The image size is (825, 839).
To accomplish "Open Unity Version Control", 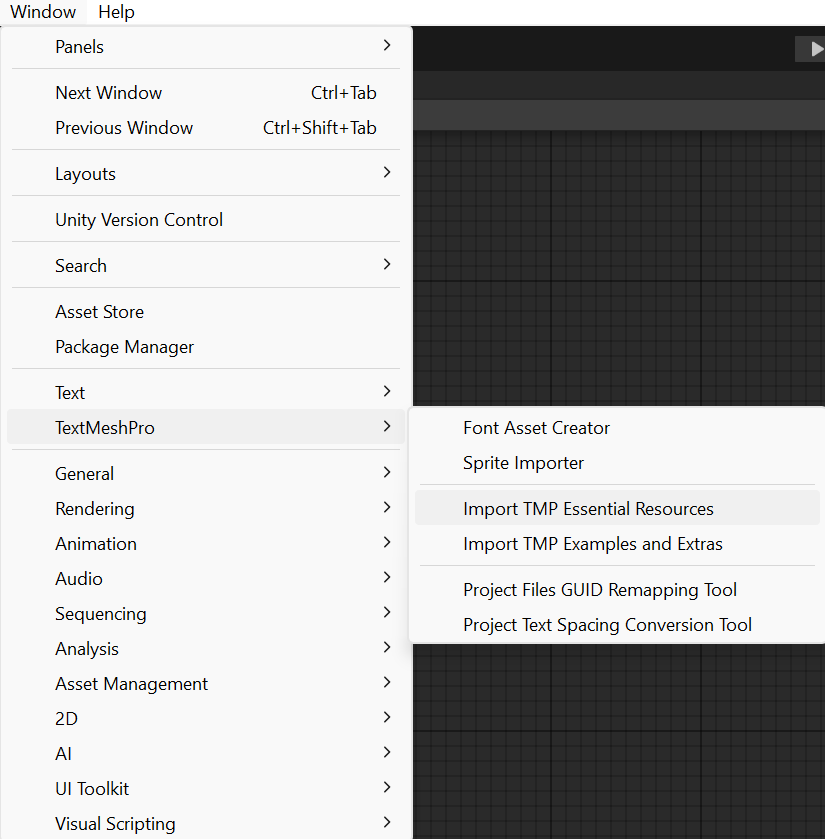I will pos(139,220).
